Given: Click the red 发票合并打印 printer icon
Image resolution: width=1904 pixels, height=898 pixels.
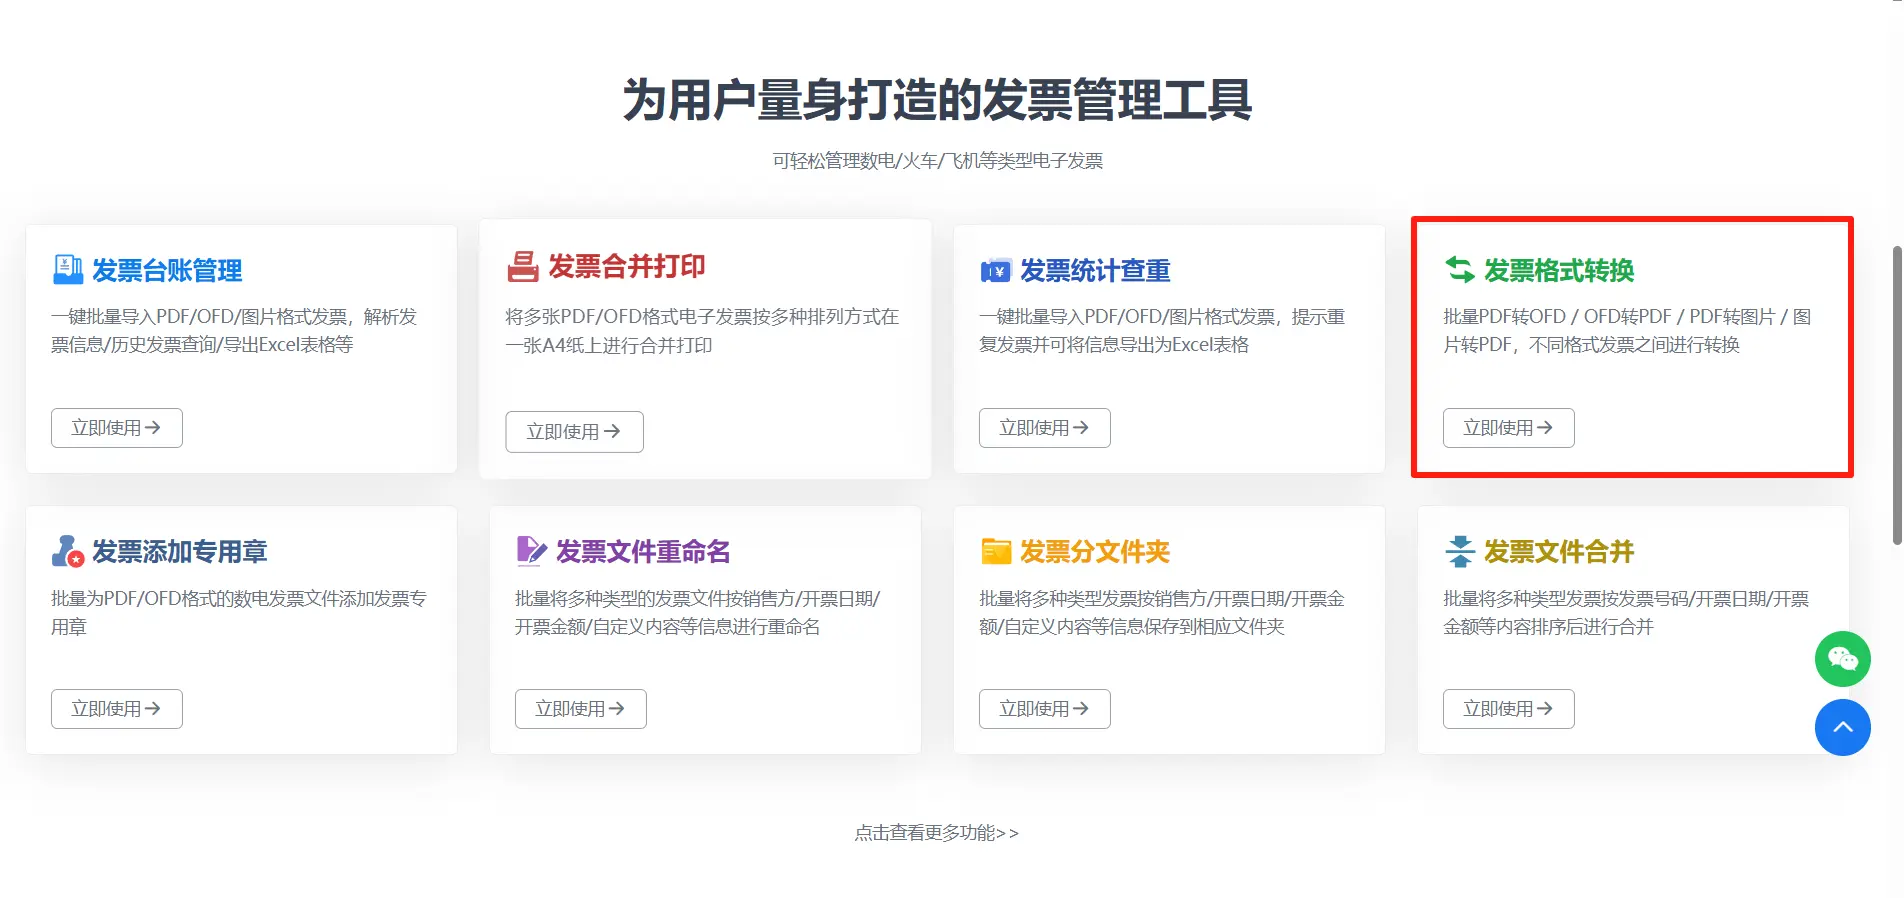Looking at the screenshot, I should pos(523,266).
